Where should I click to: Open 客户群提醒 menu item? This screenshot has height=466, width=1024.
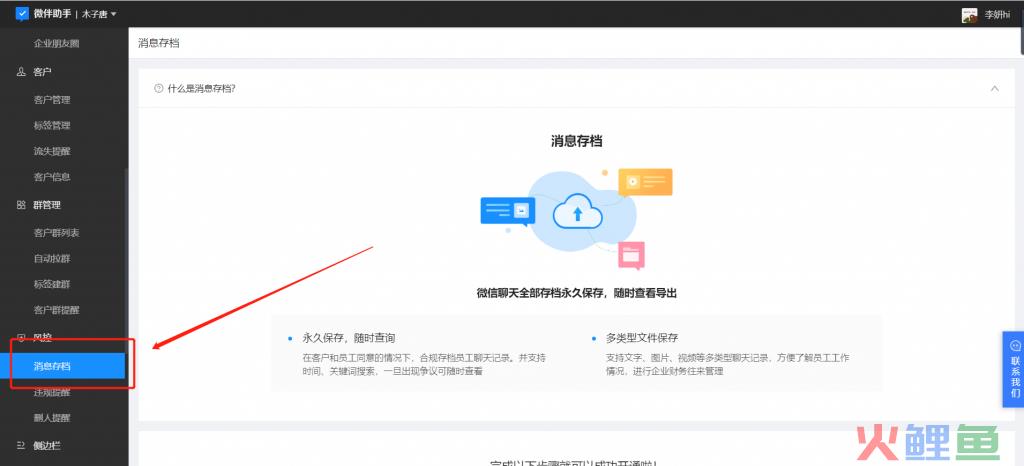tap(56, 310)
